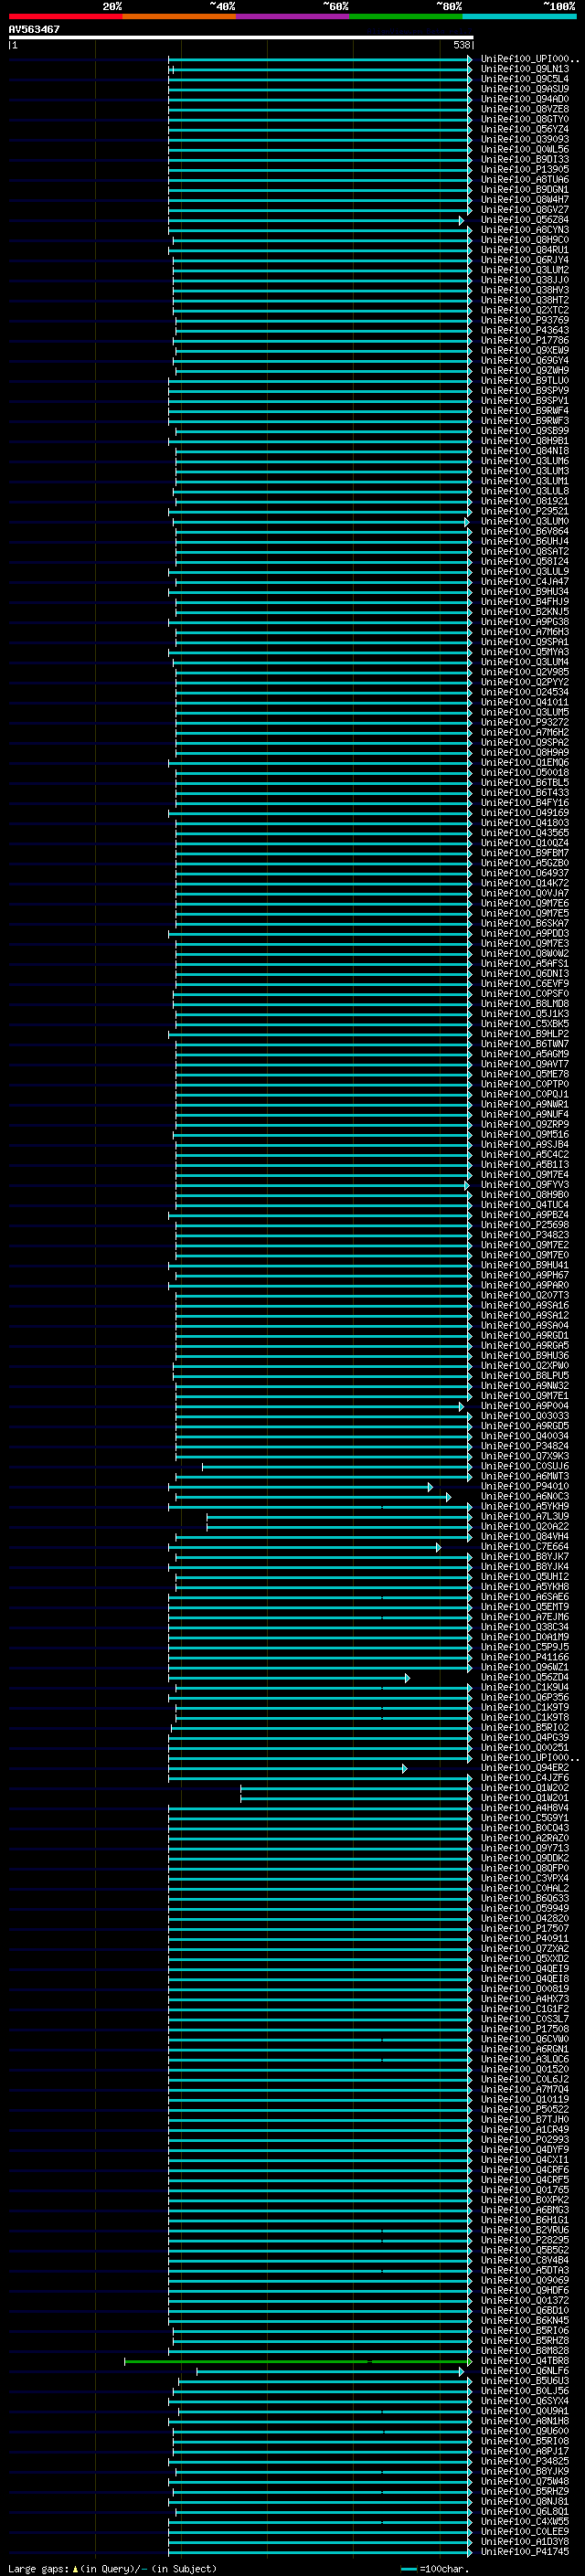The width and height of the screenshot is (585, 2576).
Task: Open hit UniRef100_Q9ASU9
Action: click(x=525, y=89)
